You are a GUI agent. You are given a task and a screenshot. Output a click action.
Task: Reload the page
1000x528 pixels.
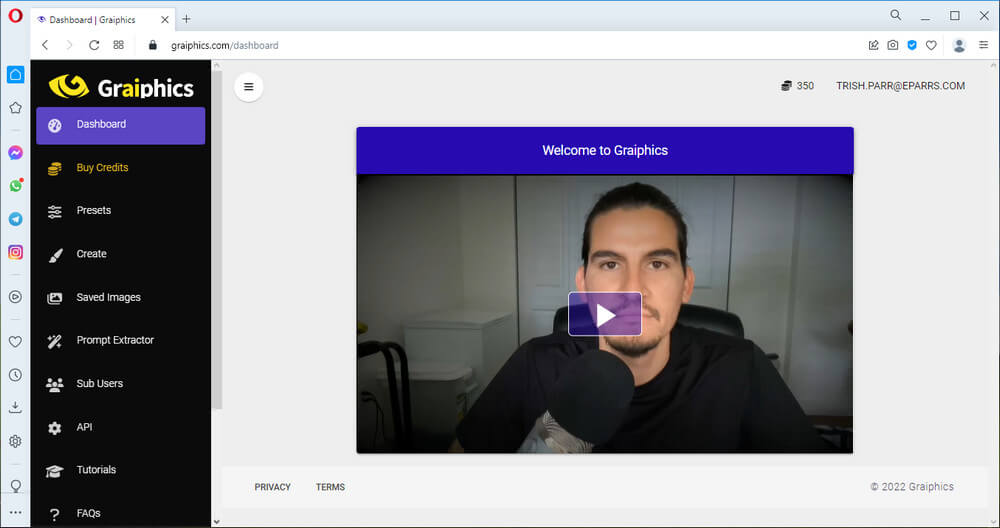click(94, 45)
